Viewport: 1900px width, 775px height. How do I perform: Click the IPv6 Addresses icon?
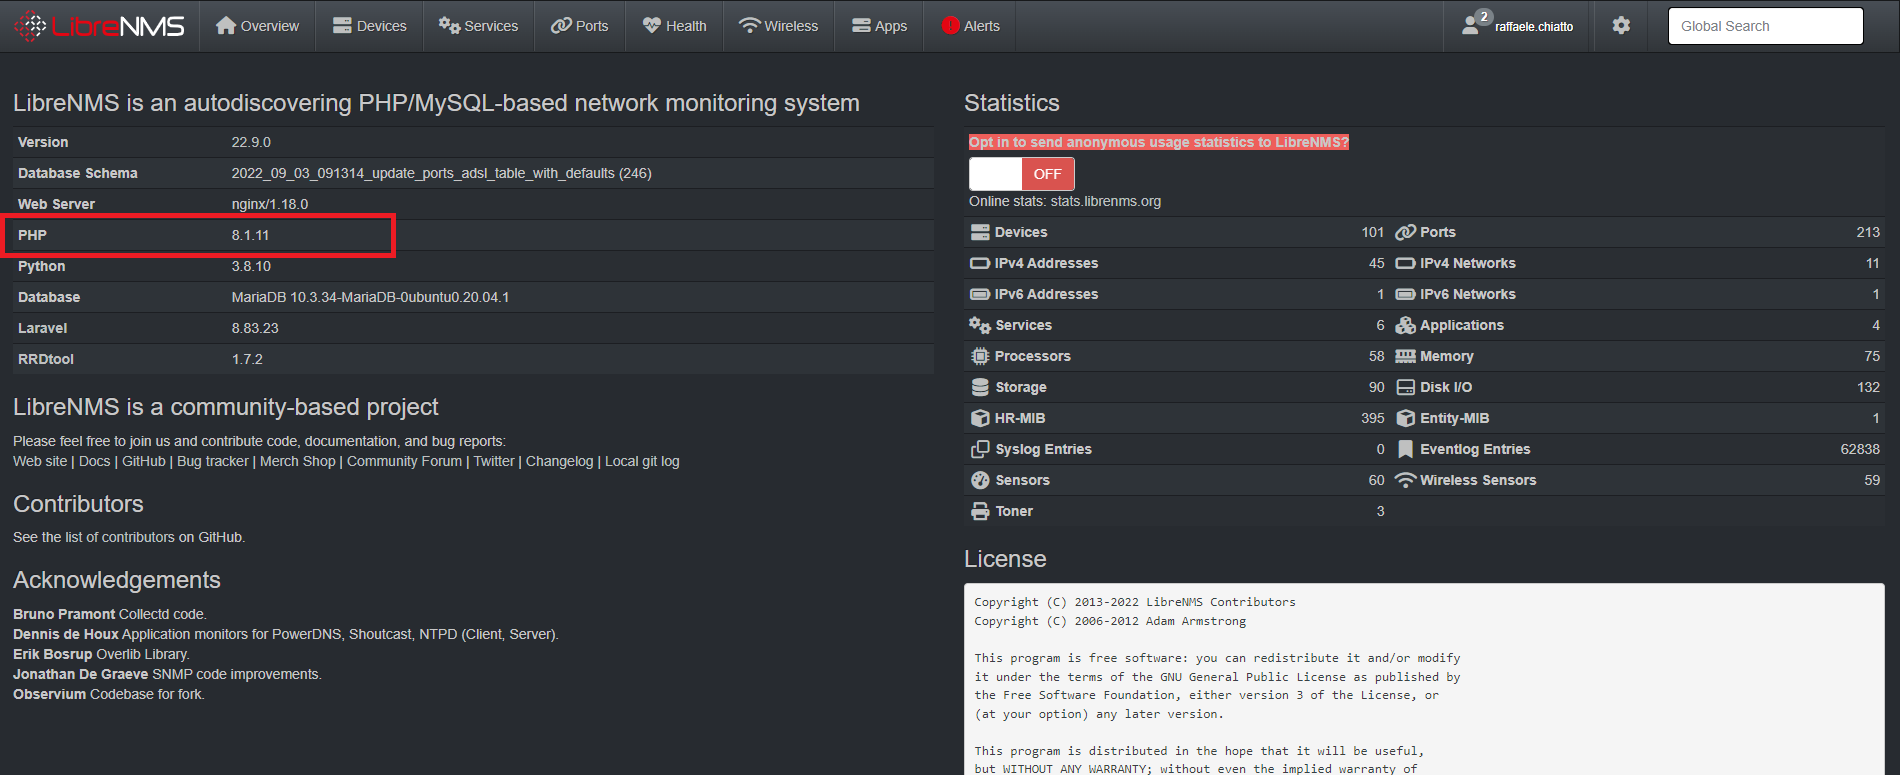click(980, 294)
